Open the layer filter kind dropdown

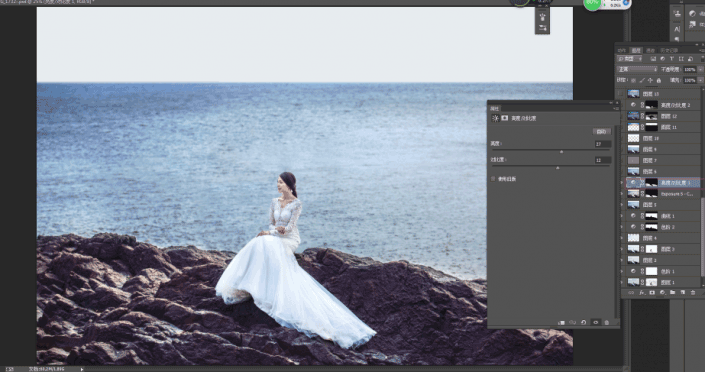coord(629,59)
